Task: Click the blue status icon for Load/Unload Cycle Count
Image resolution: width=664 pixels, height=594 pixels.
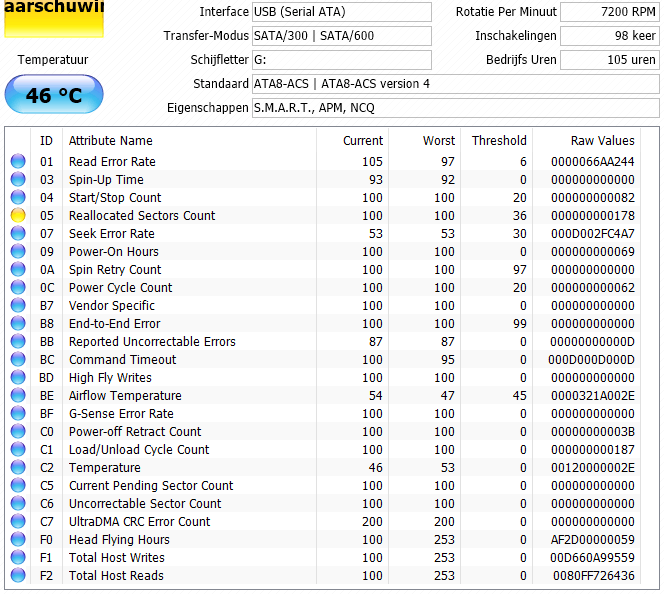Action: point(18,449)
